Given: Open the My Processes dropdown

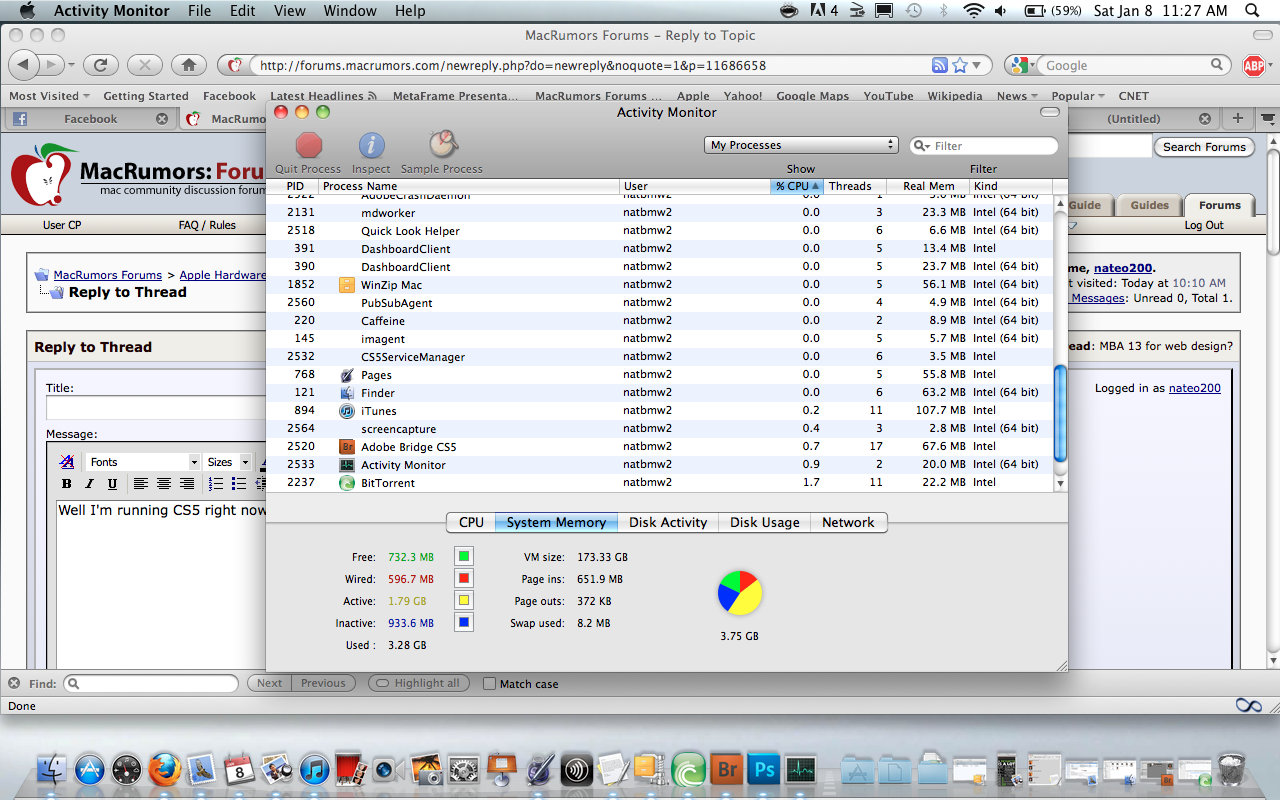Looking at the screenshot, I should click(801, 145).
